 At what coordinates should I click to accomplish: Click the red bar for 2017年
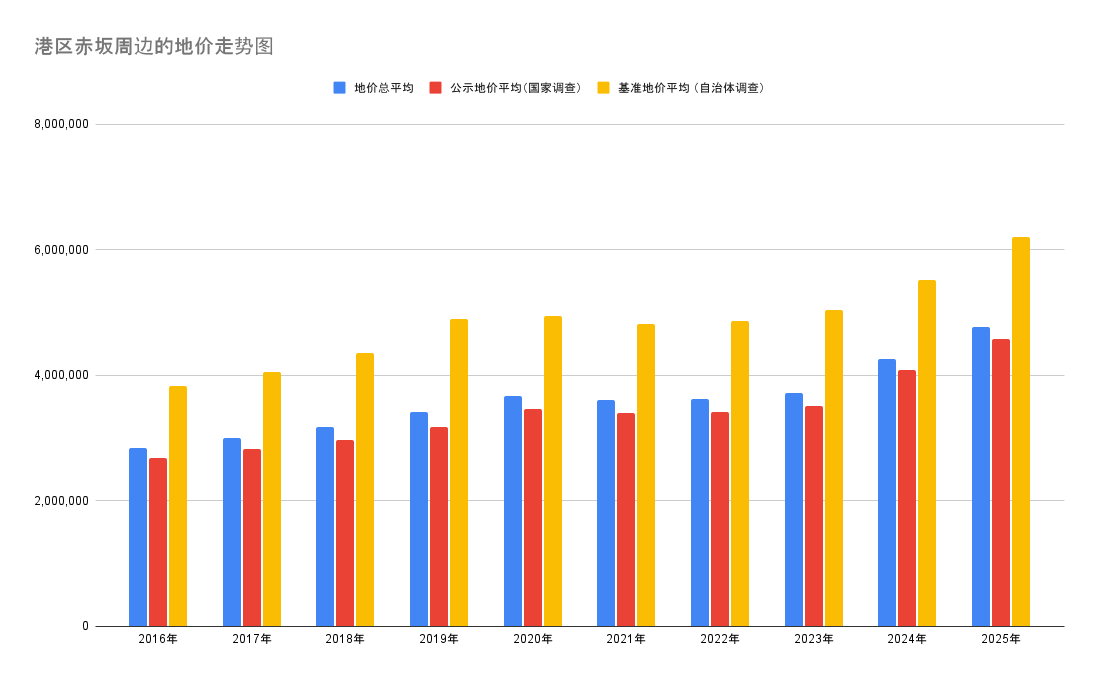(252, 537)
